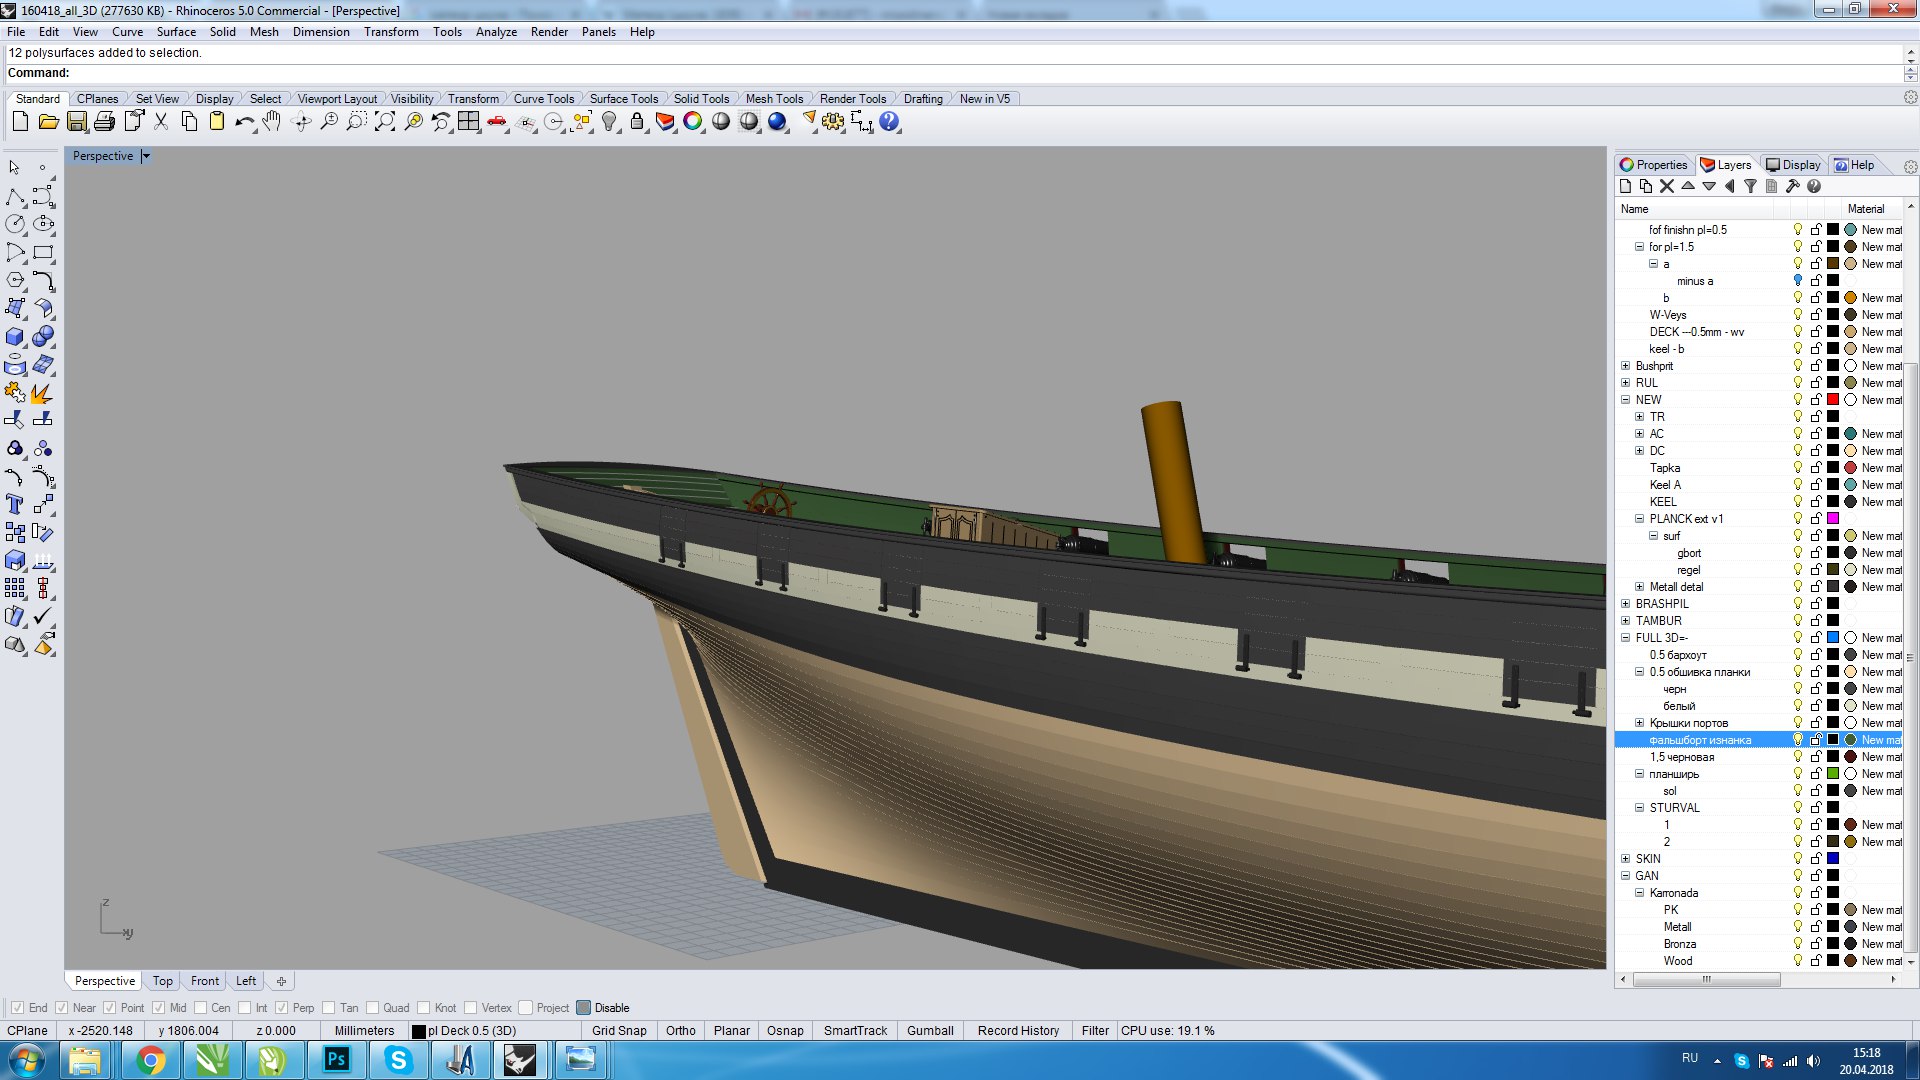Click the red car Set View icon

pos(497,122)
